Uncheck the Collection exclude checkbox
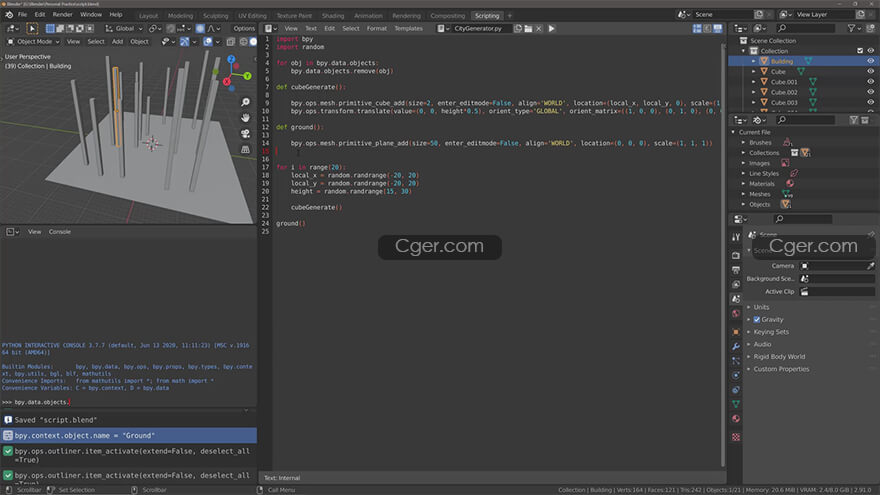Screen dimensions: 880x495 (860, 51)
